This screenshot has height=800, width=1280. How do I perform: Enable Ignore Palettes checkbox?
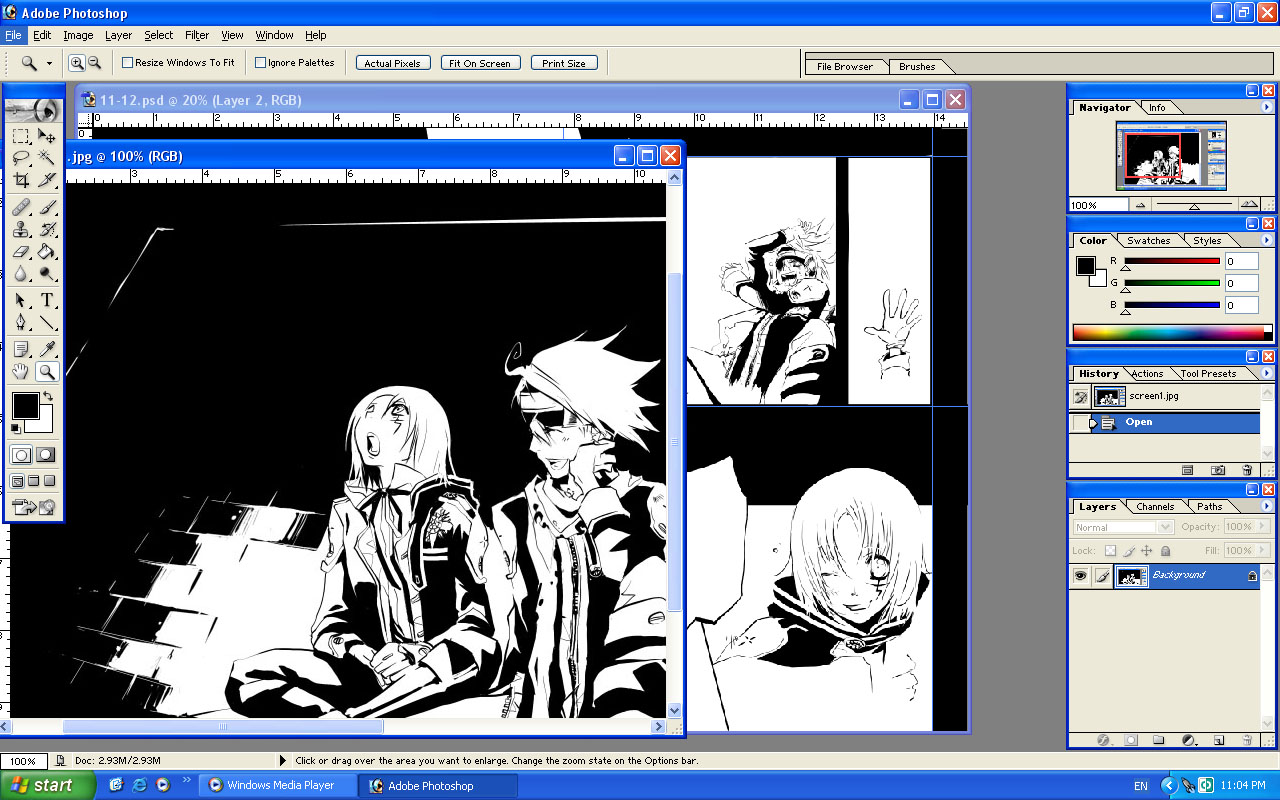point(260,63)
